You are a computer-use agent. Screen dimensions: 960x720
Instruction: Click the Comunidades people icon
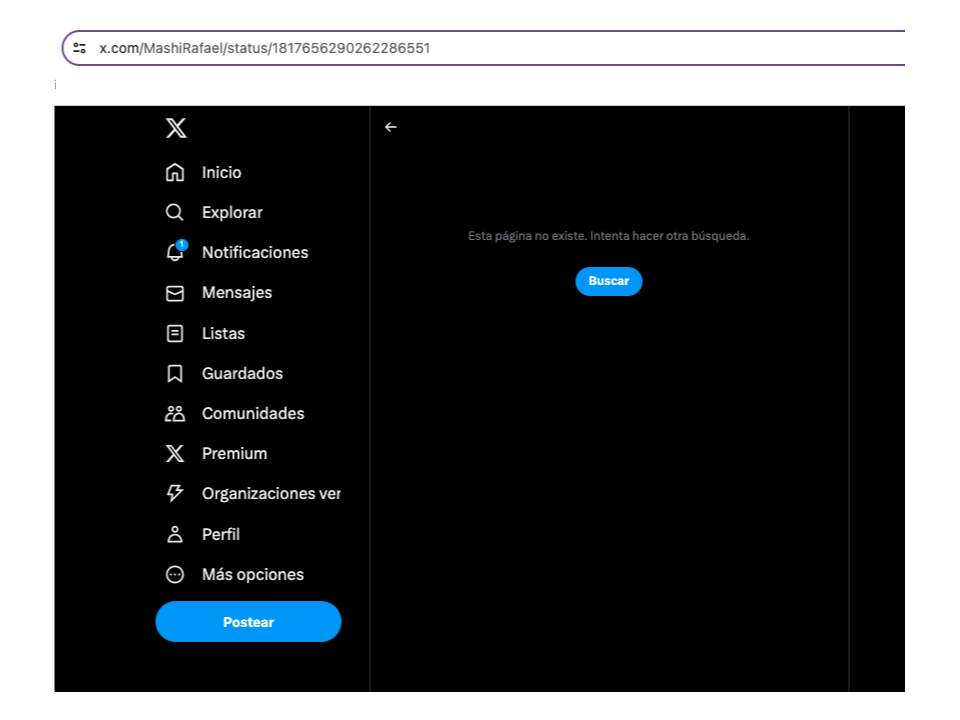[x=175, y=413]
